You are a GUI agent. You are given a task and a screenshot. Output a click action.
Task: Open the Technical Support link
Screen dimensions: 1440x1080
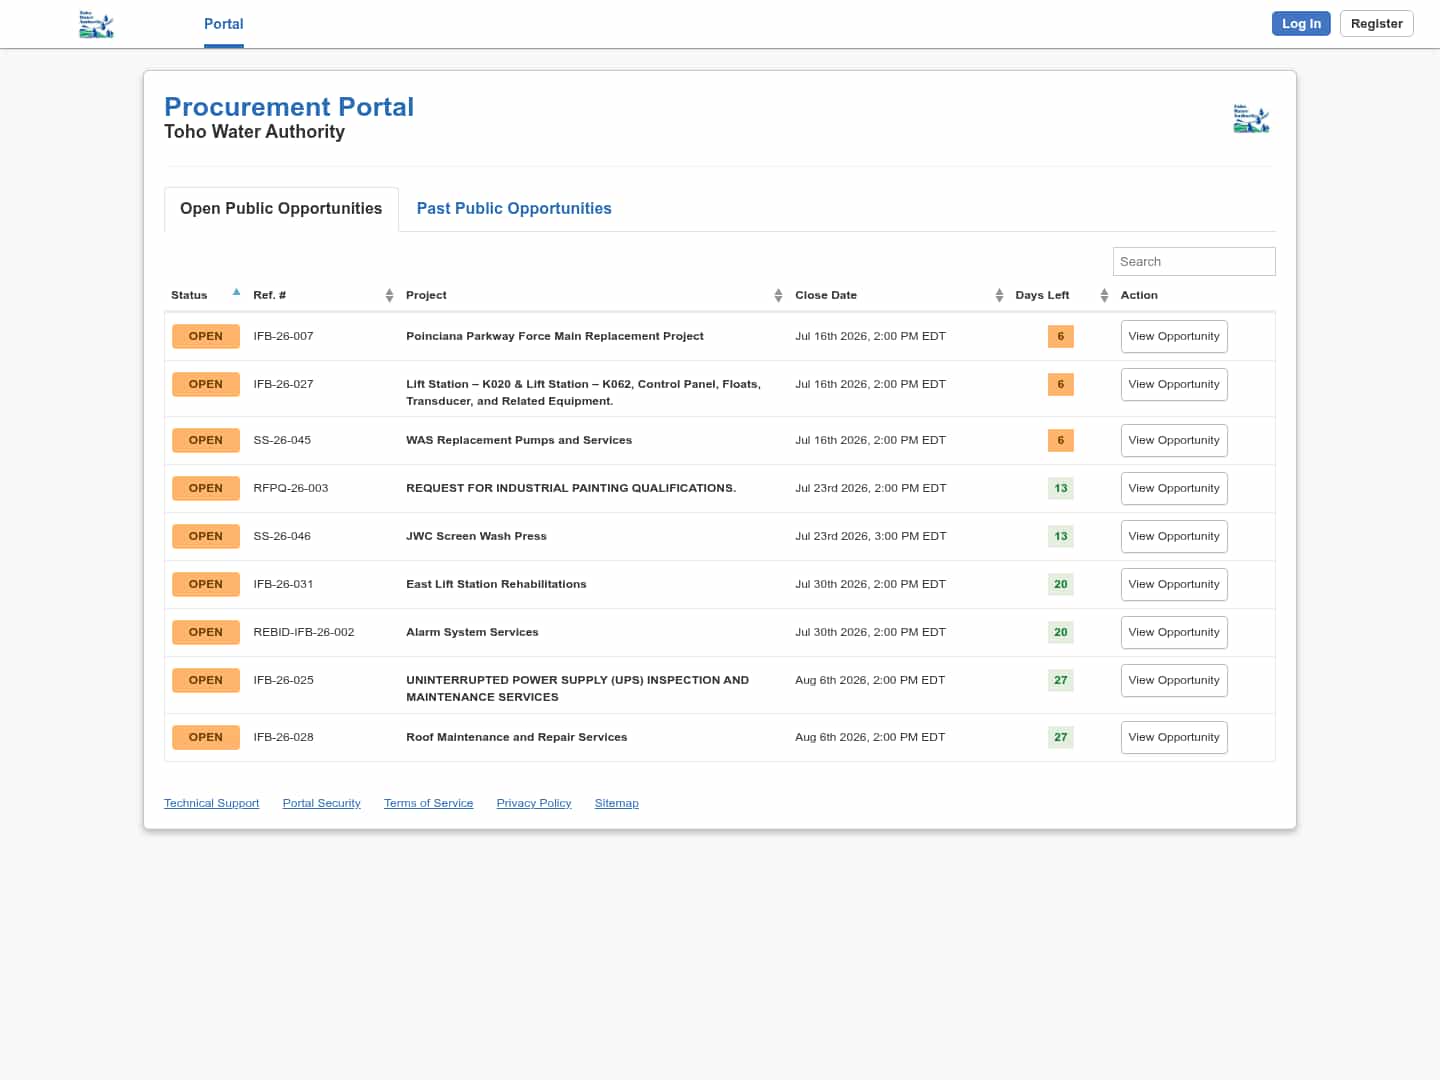pos(212,803)
